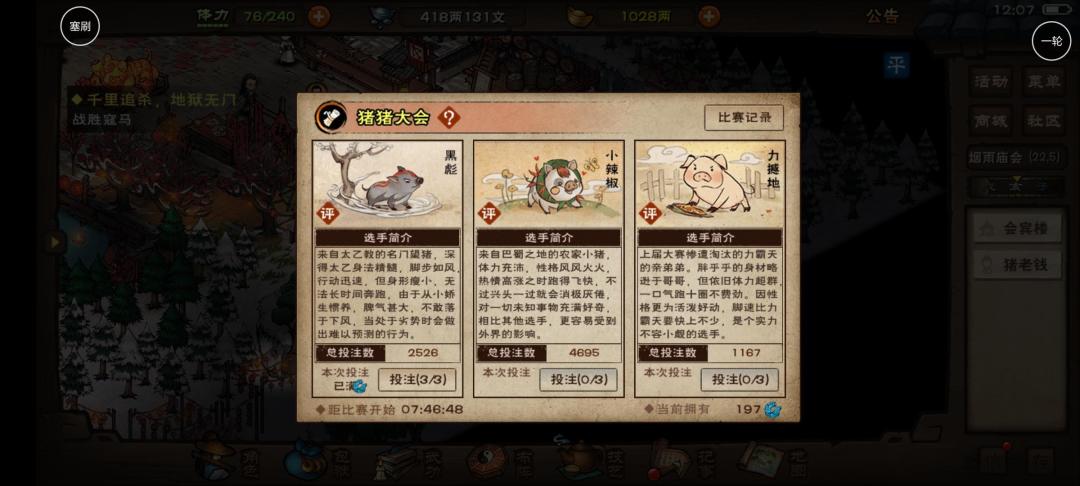This screenshot has width=1080, height=486.
Task: Place bet on 力撼地 with 投注(0/3)
Action: [x=739, y=379]
